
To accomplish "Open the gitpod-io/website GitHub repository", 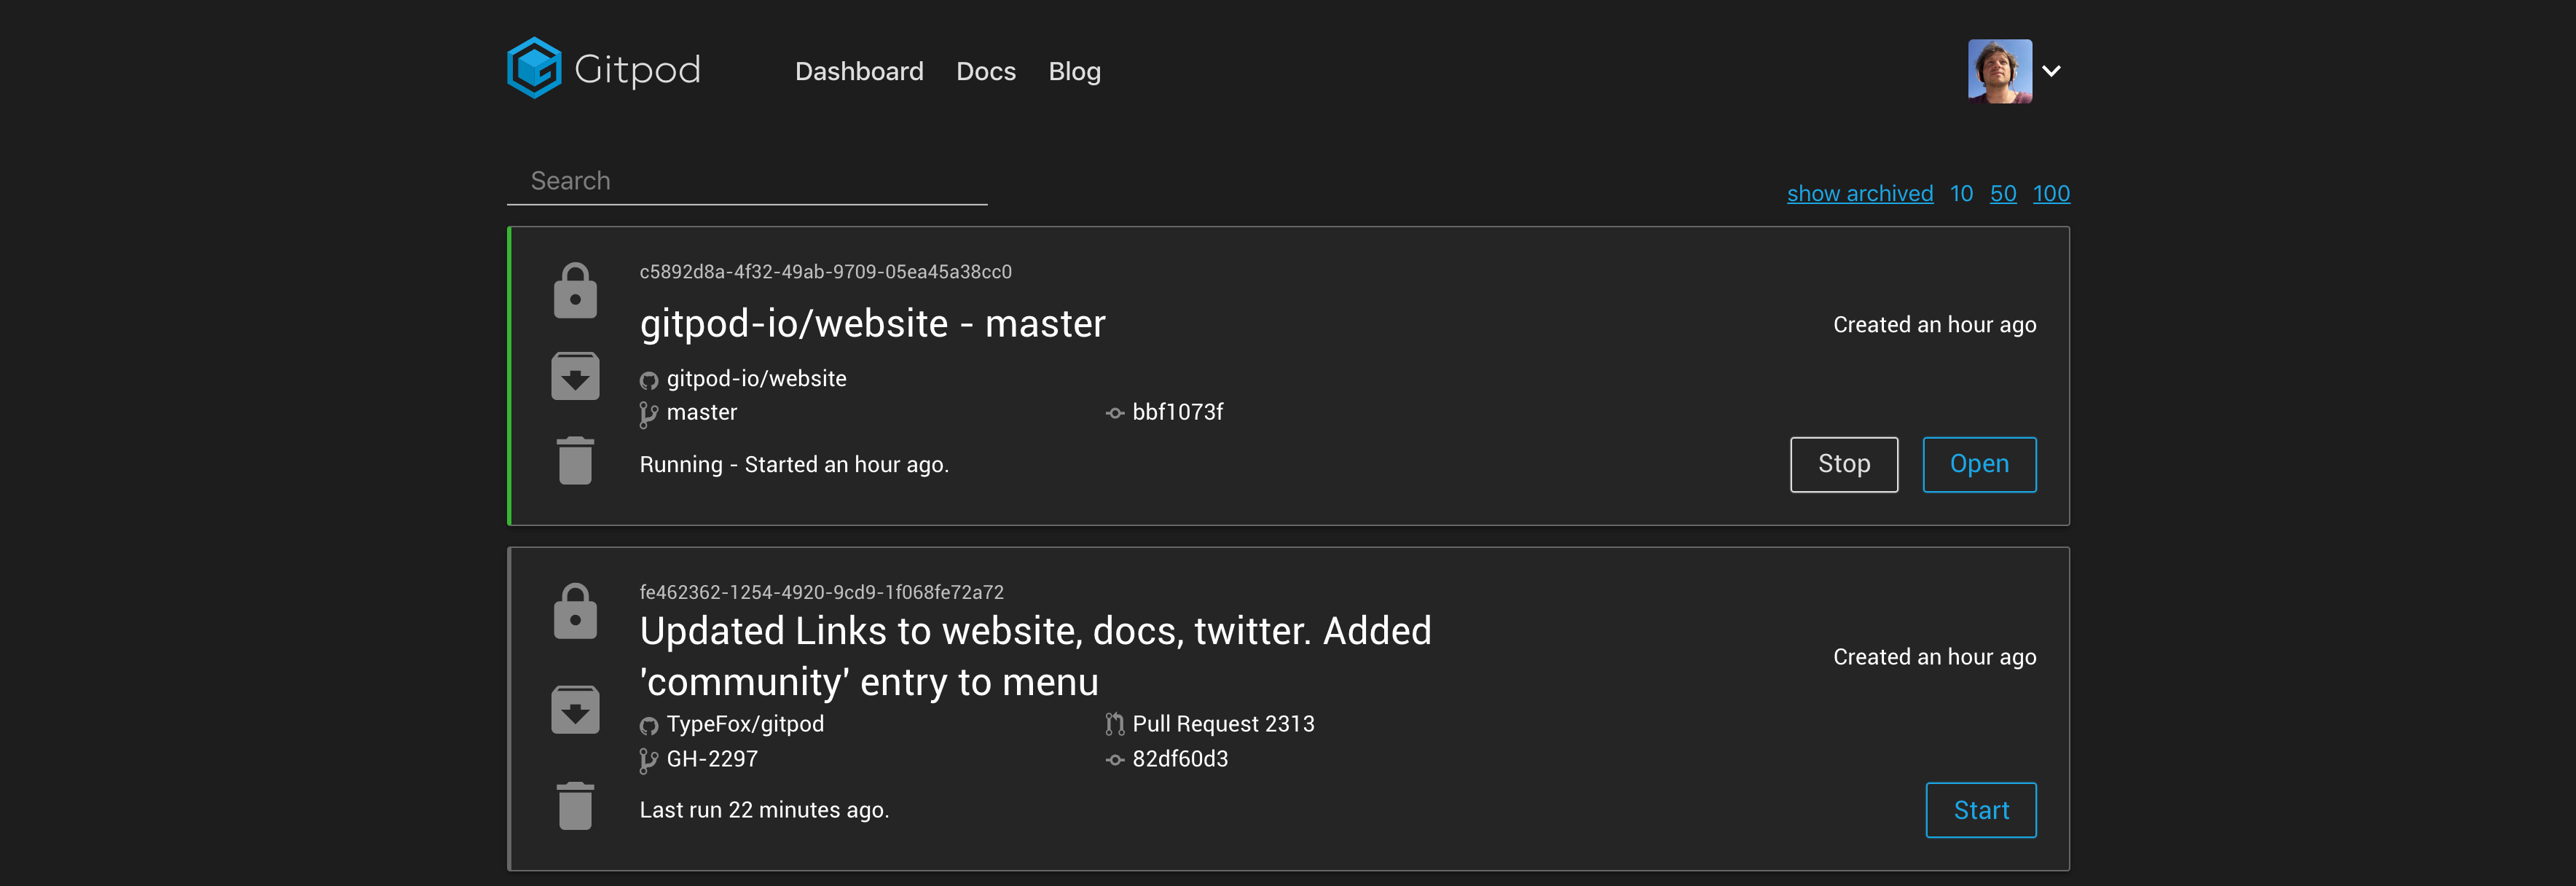I will click(x=649, y=378).
